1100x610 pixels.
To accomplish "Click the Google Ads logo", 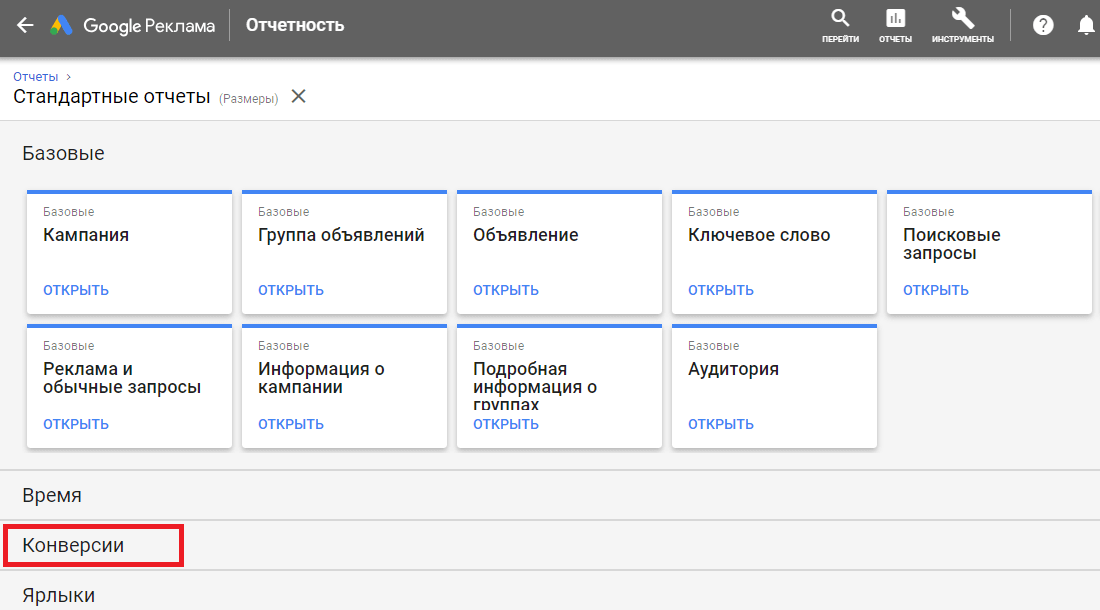I will pos(62,26).
